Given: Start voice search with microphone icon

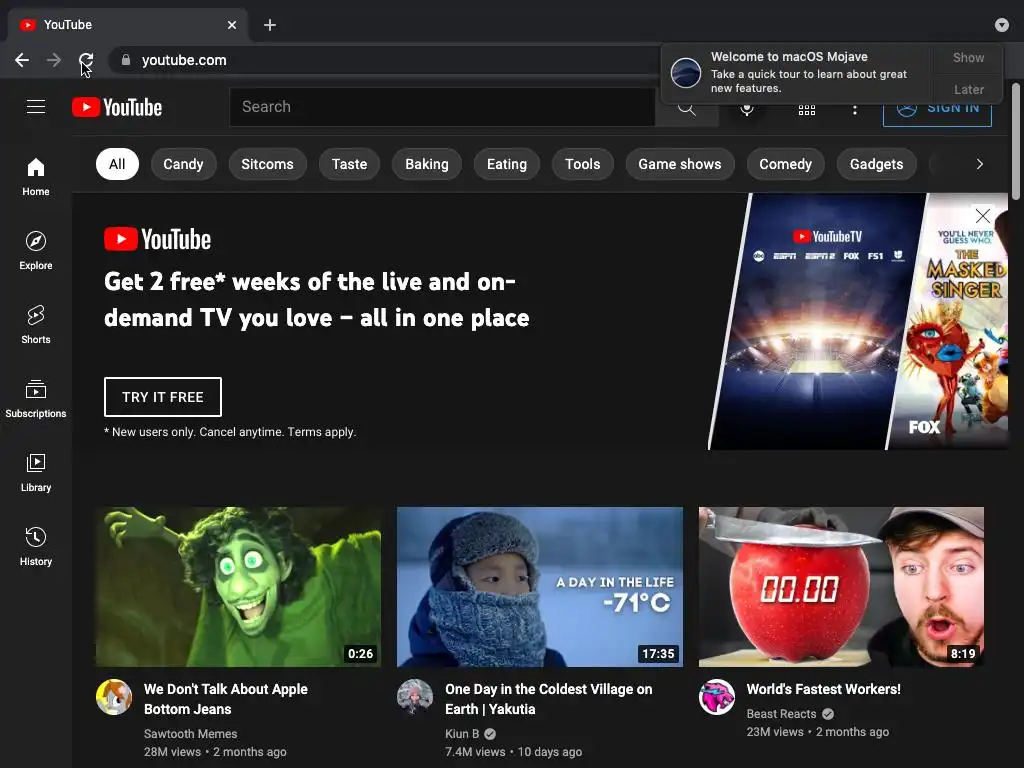Looking at the screenshot, I should [x=746, y=108].
